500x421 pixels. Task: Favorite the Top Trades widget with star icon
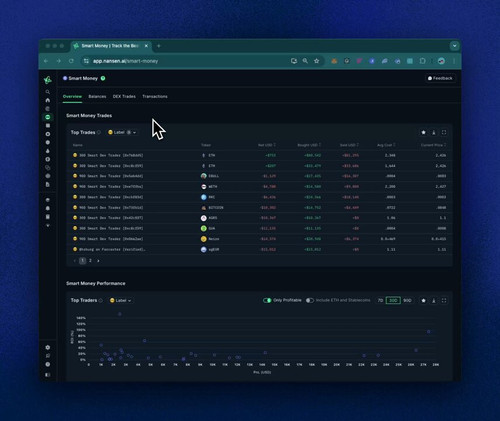pos(423,132)
